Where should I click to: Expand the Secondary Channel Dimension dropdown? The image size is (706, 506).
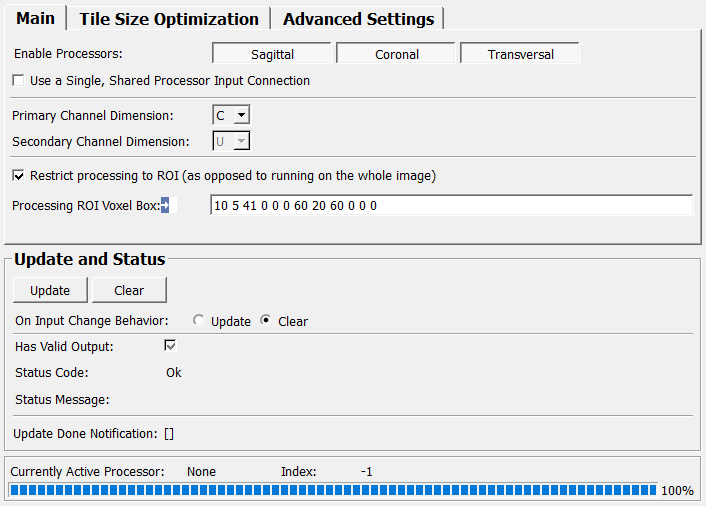tap(231, 142)
